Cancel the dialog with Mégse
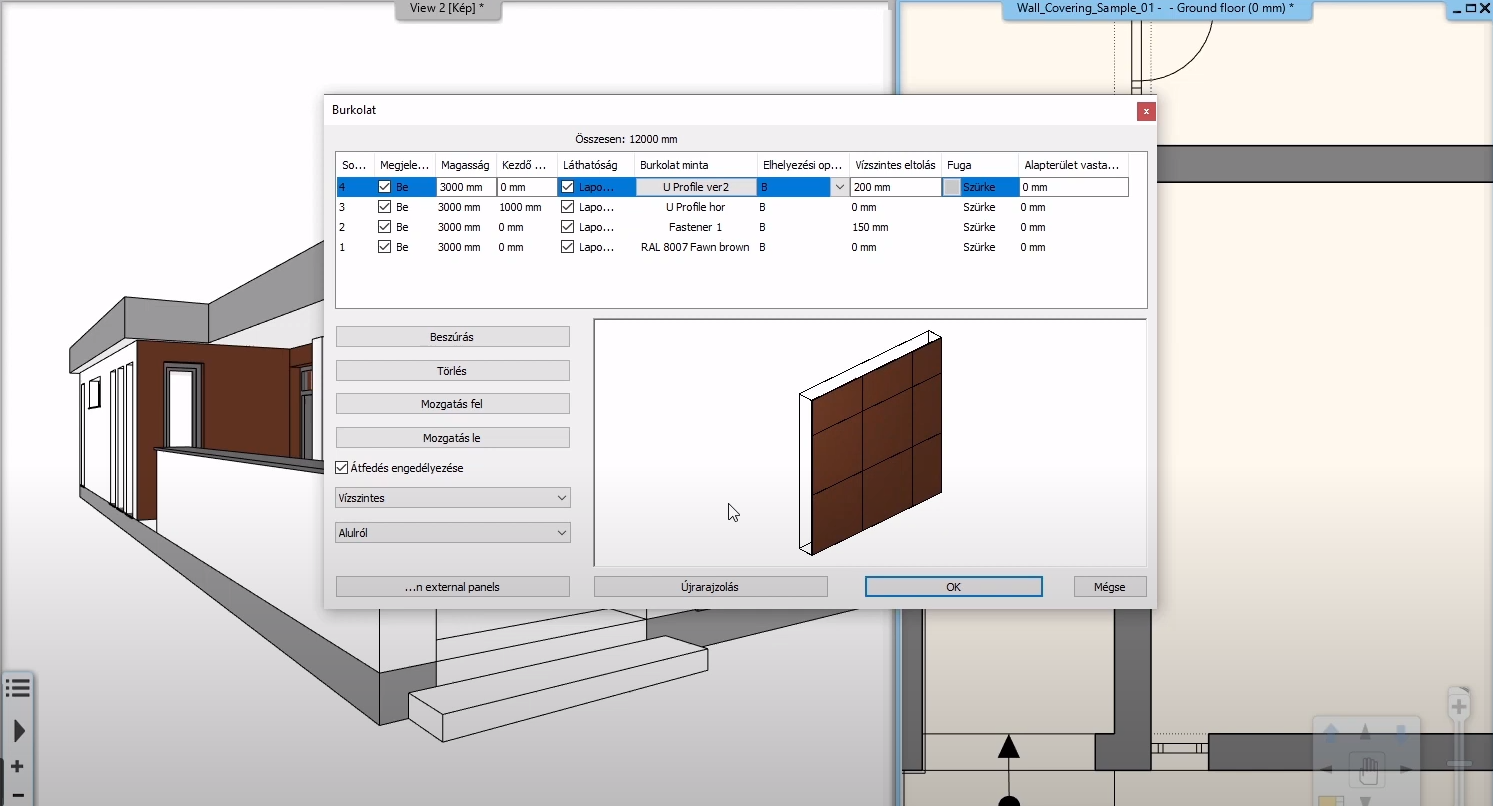The image size is (1493, 806). [1110, 587]
